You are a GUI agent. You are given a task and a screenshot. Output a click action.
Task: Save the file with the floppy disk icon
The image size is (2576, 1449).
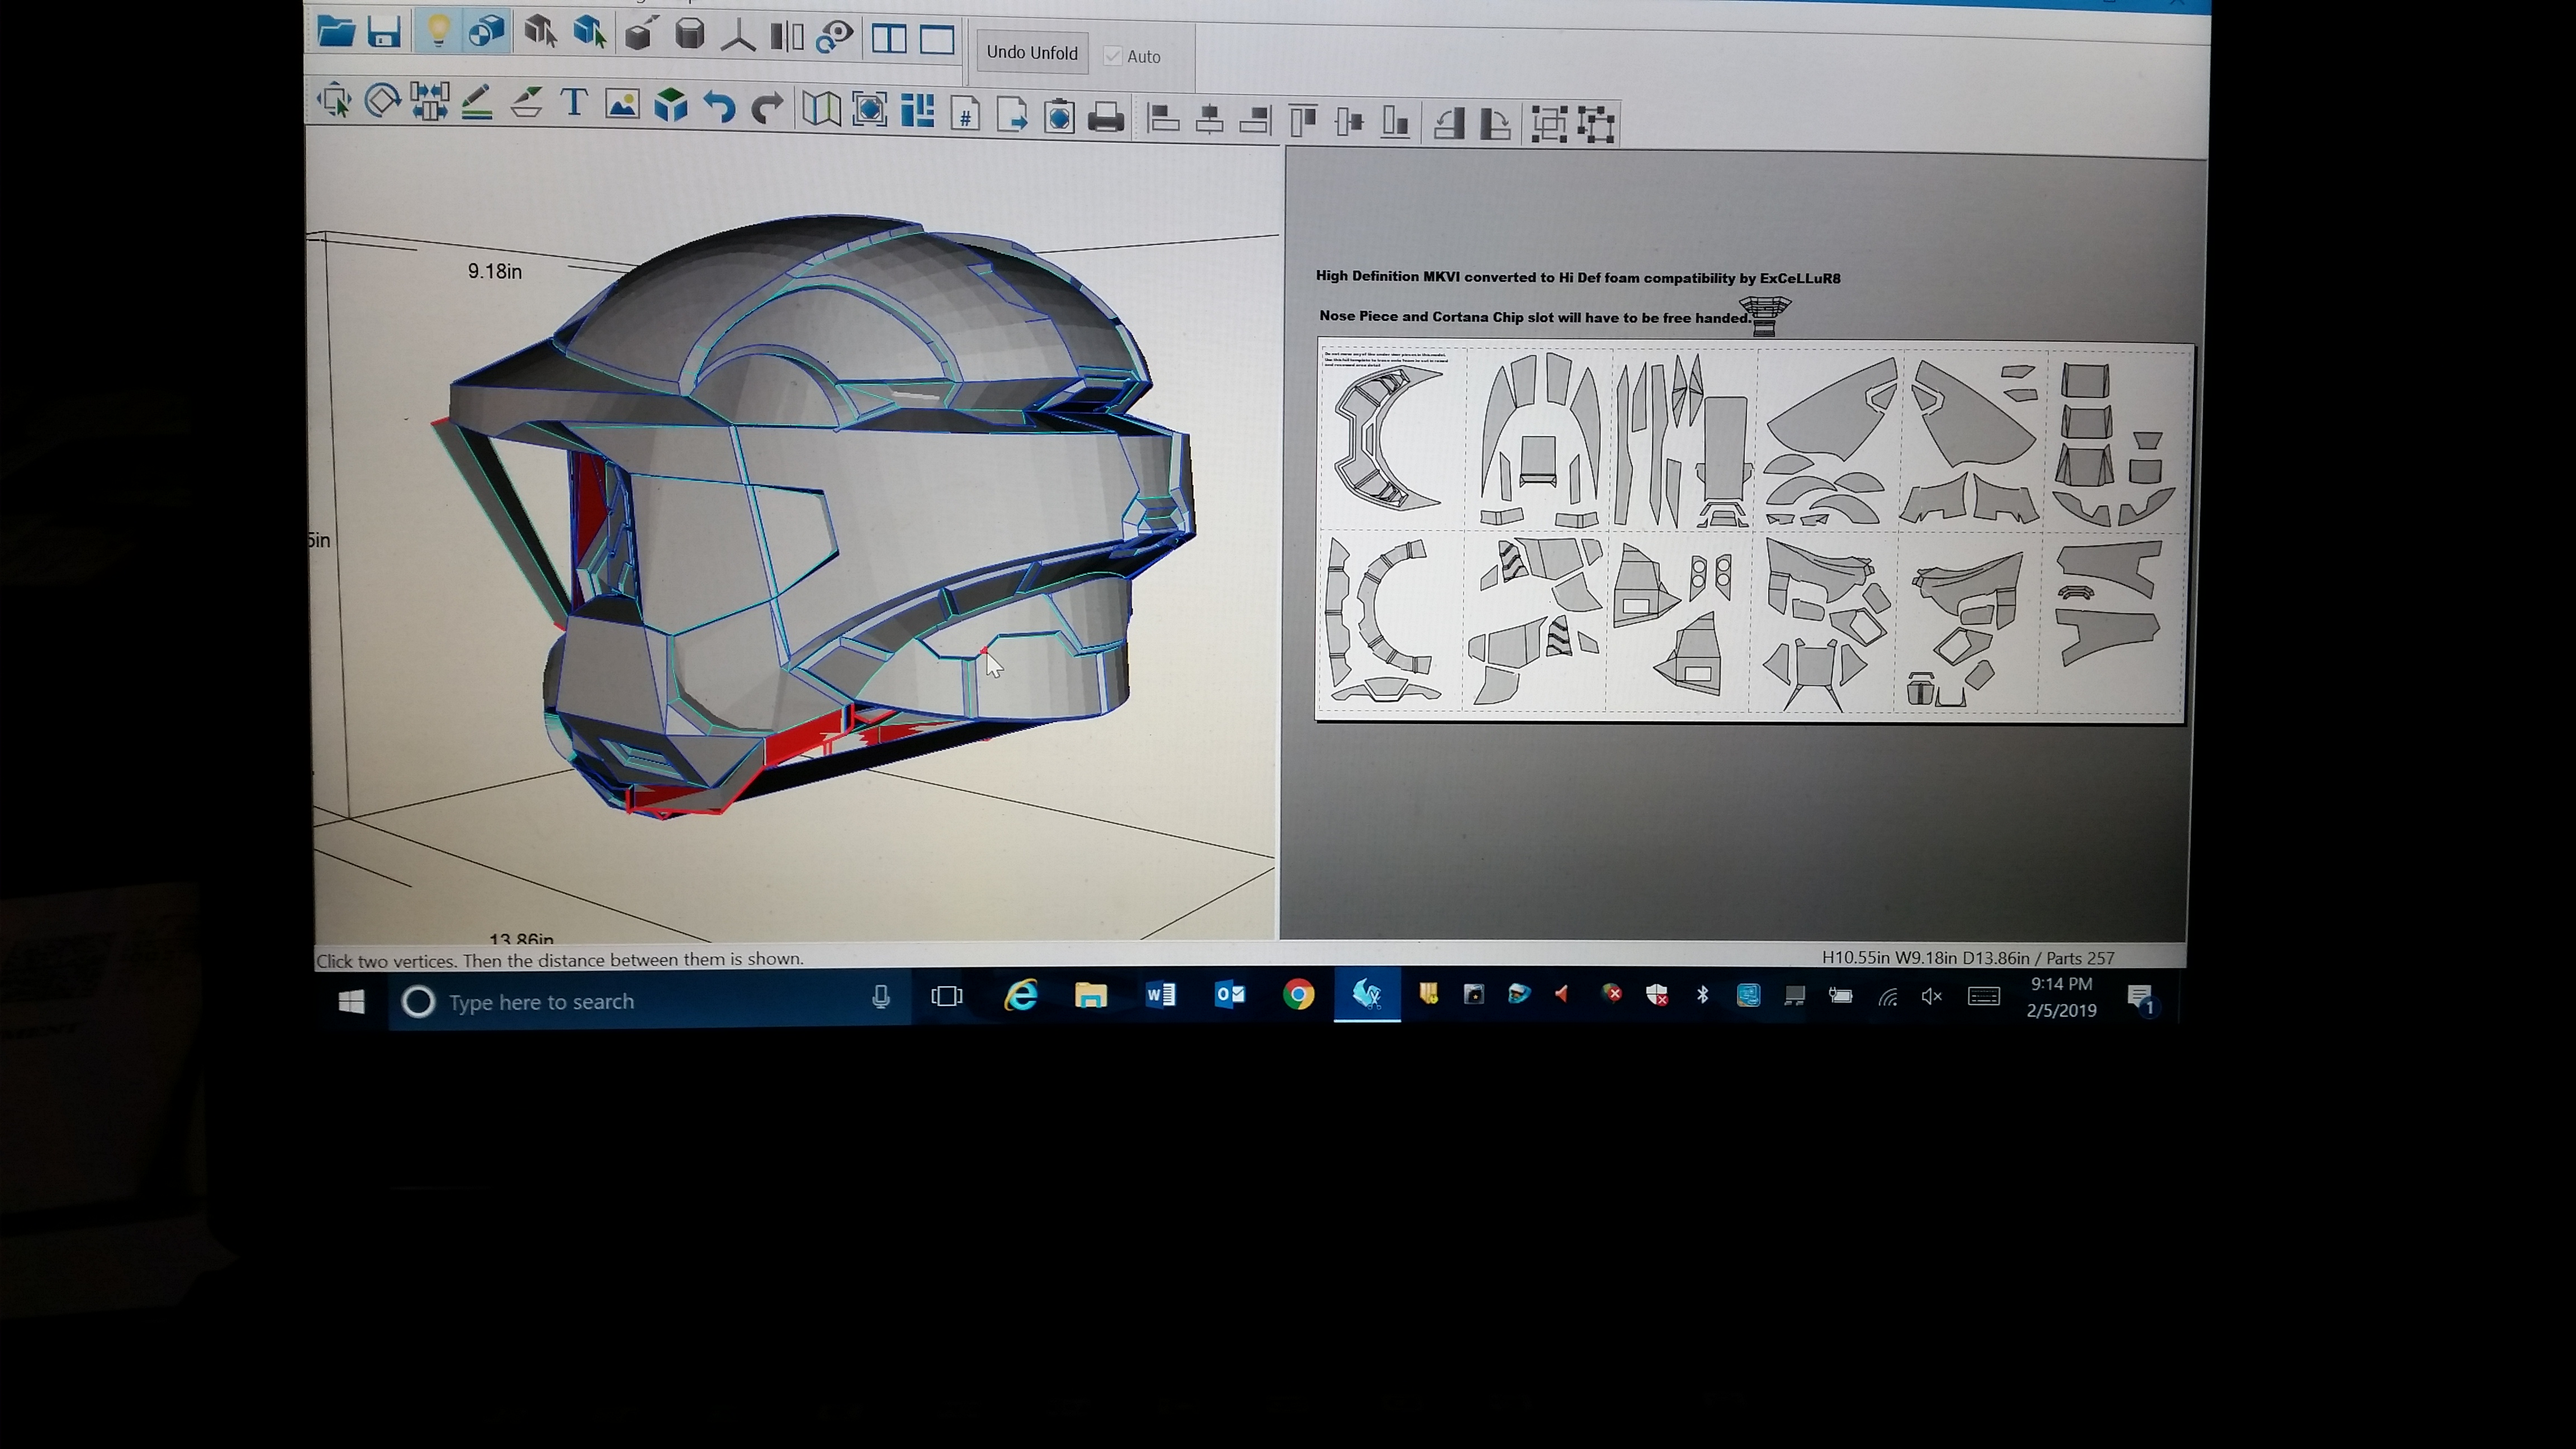[x=384, y=32]
